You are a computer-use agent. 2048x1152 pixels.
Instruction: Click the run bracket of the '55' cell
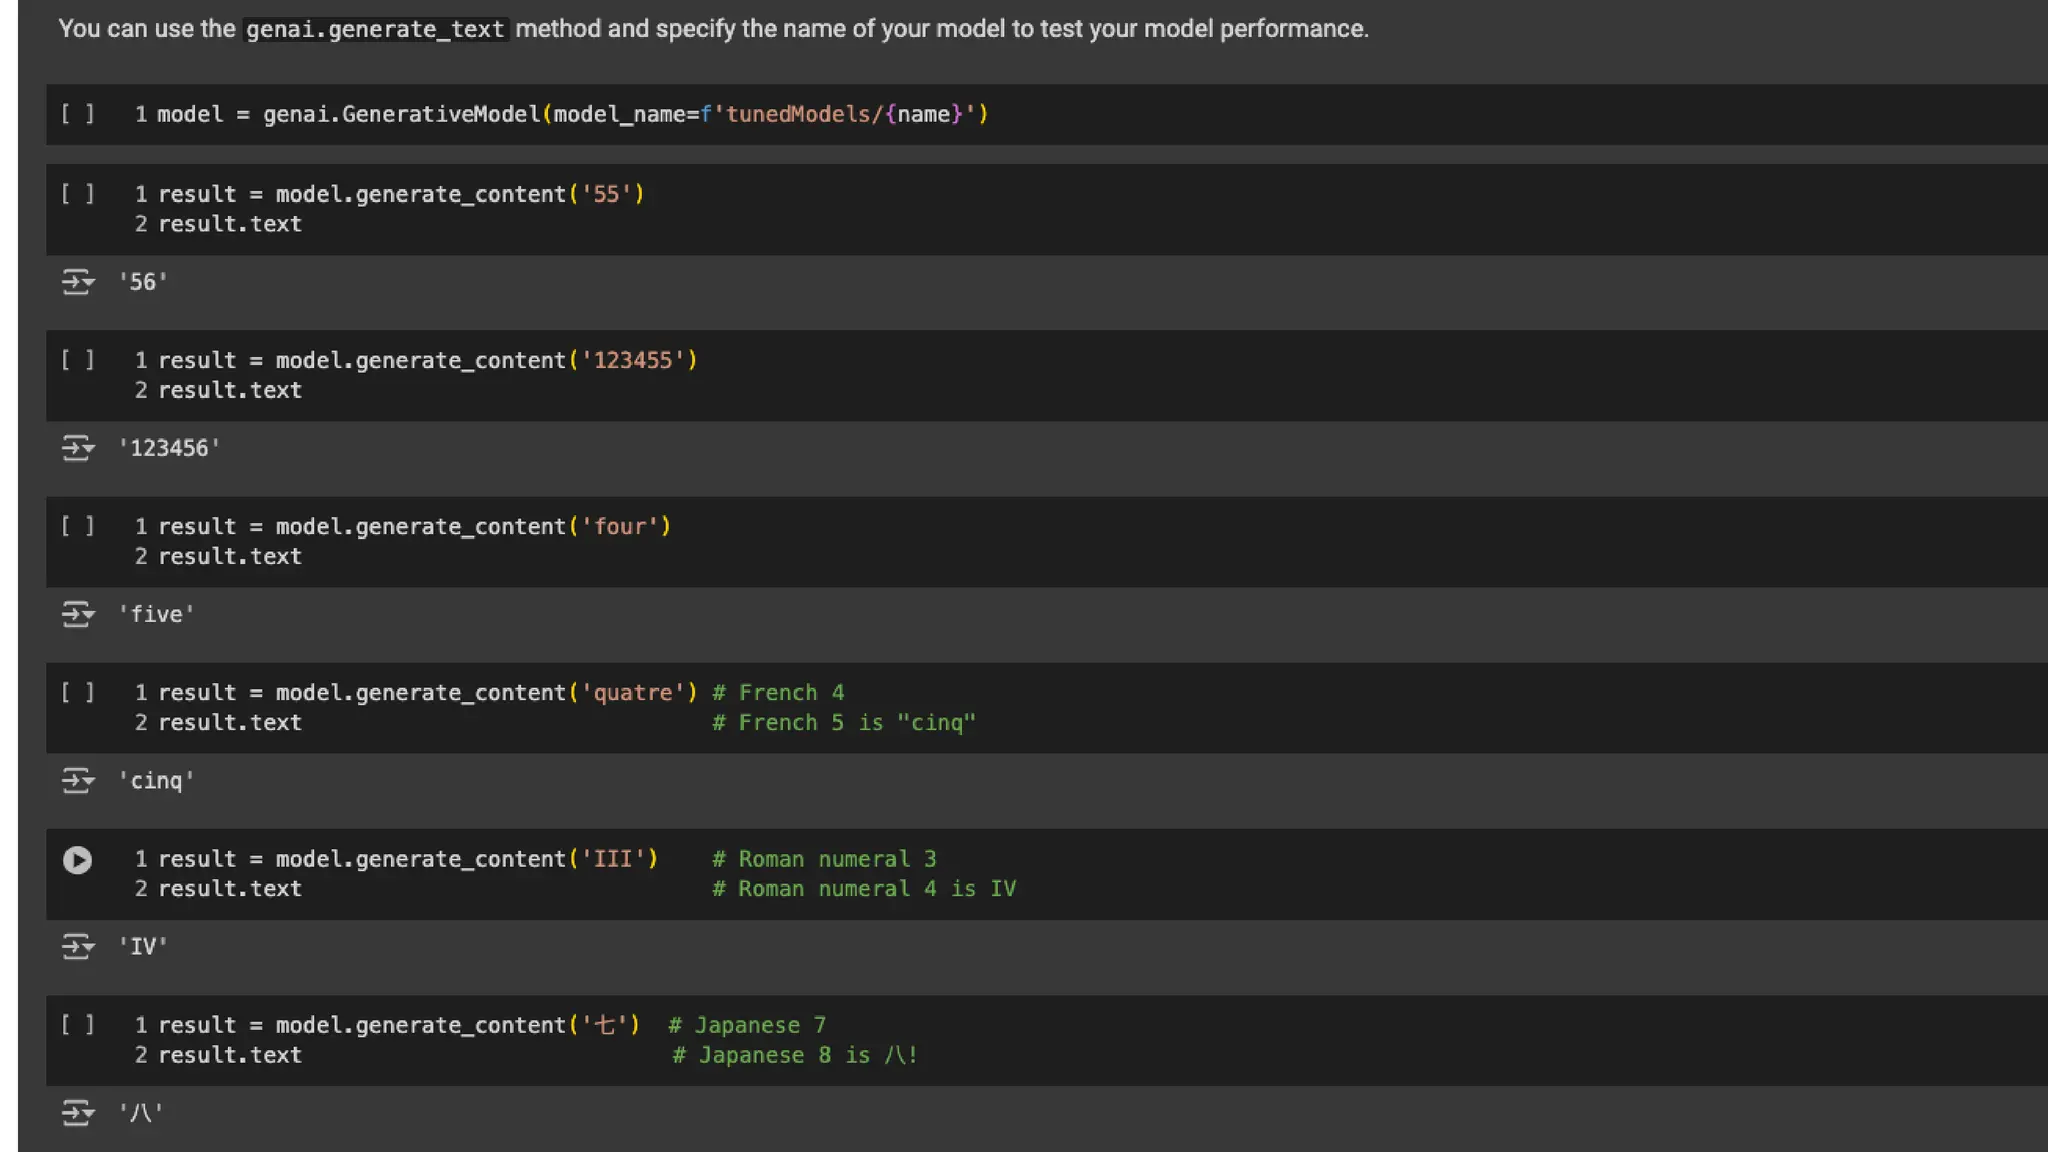coord(77,194)
